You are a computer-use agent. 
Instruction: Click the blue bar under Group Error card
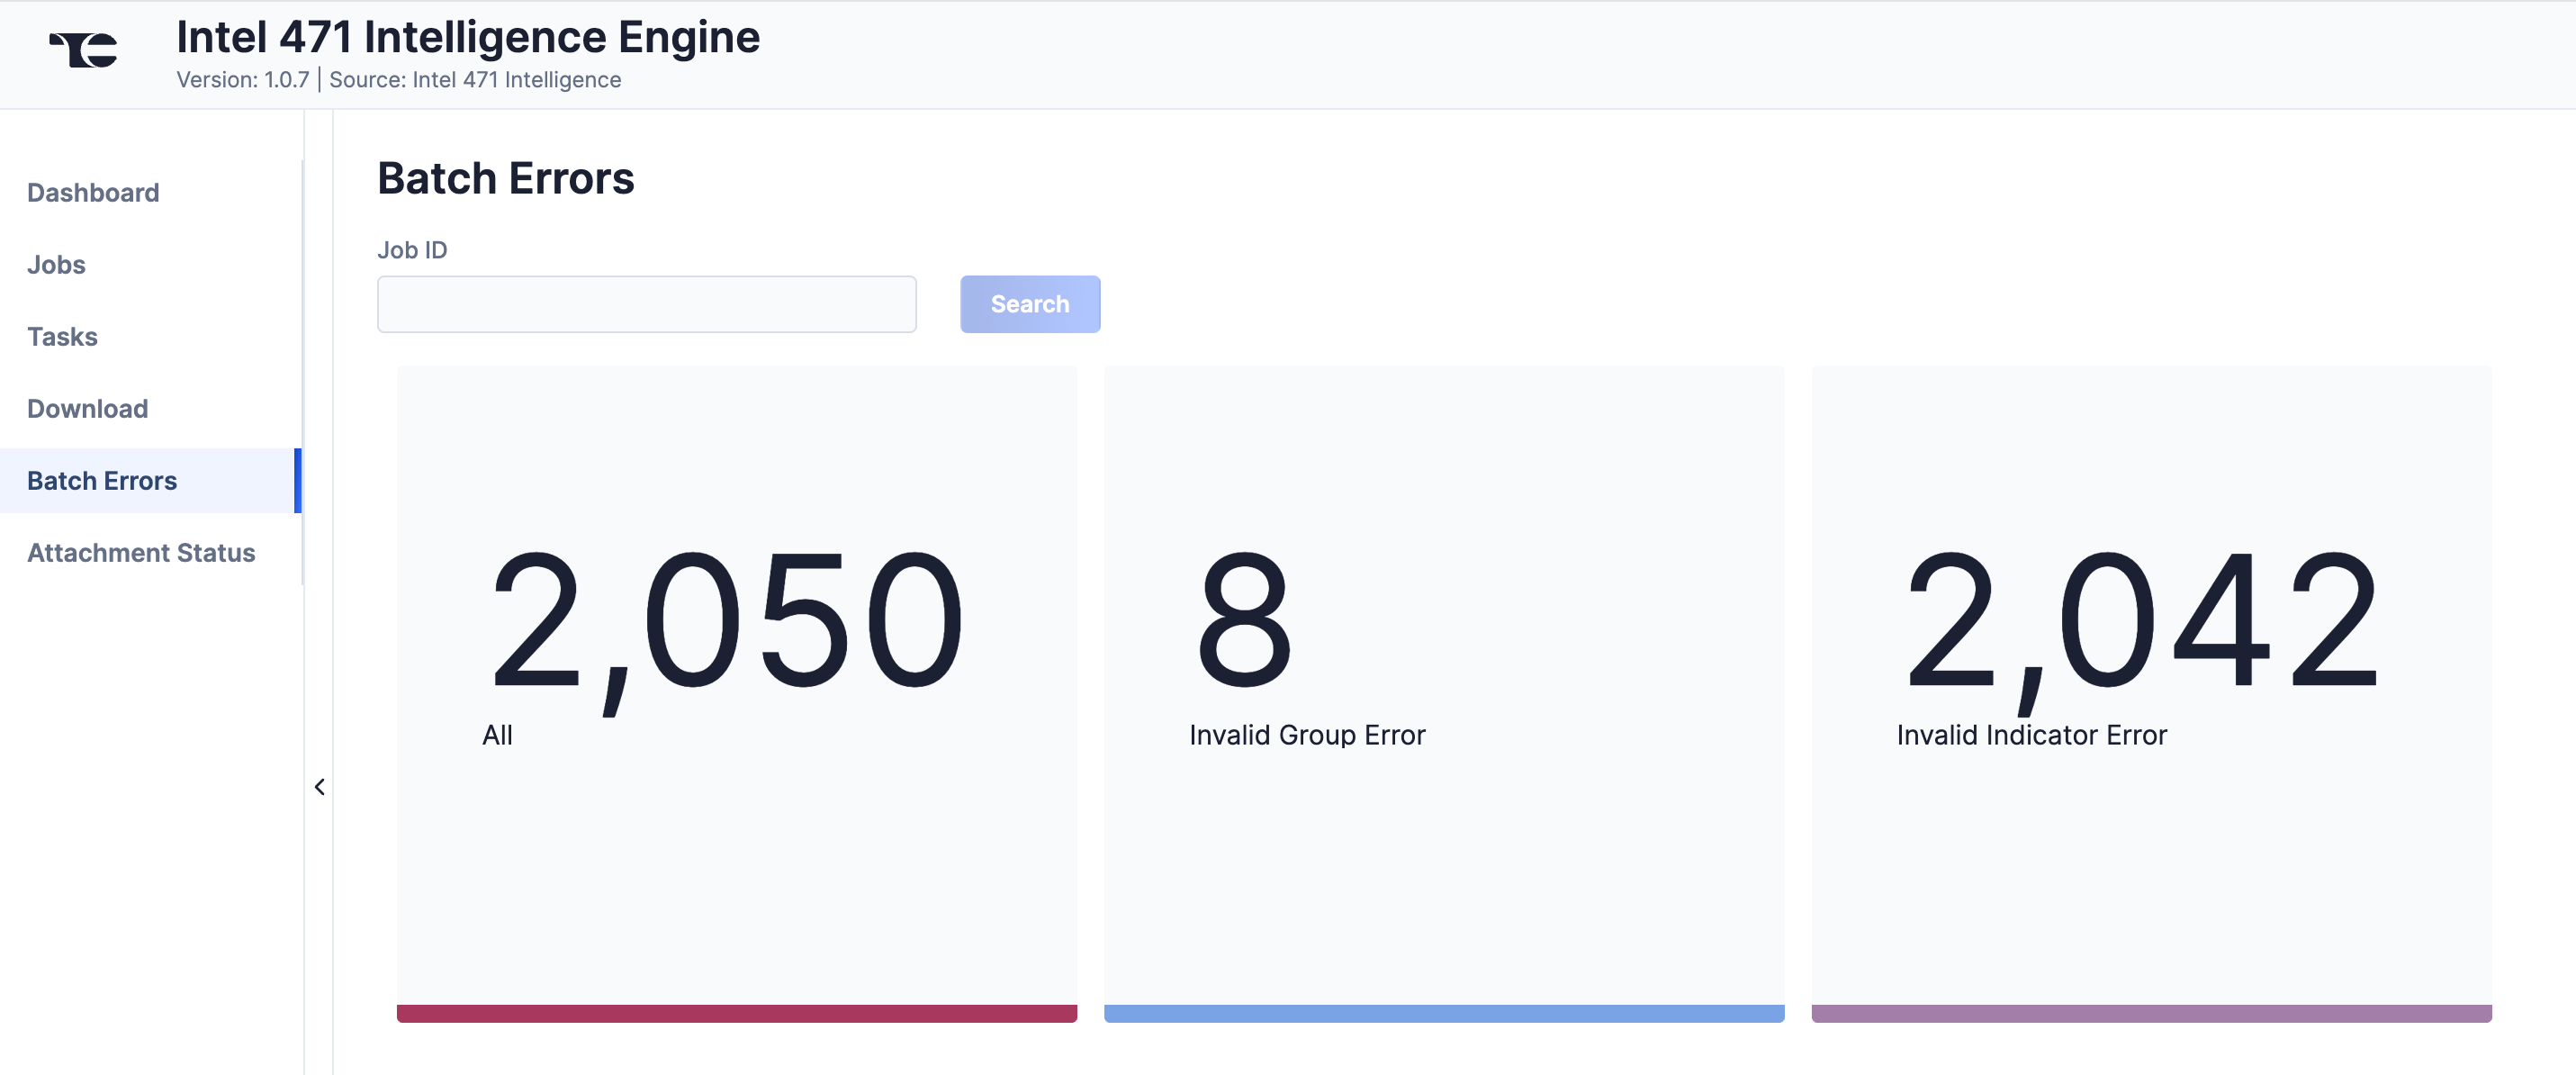(1443, 1013)
